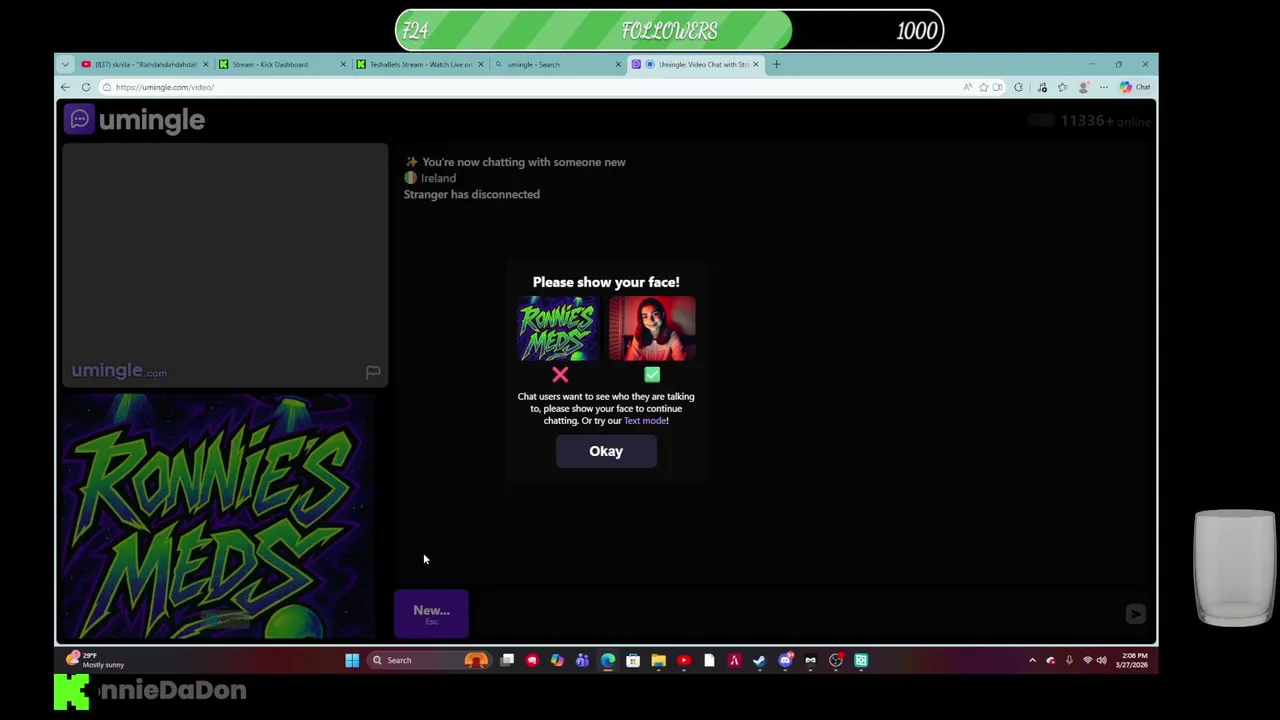Open Copilot from the taskbar

click(x=557, y=660)
